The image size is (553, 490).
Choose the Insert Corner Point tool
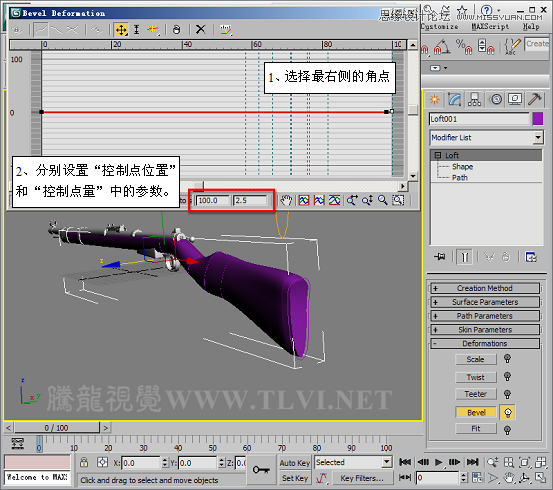click(153, 30)
